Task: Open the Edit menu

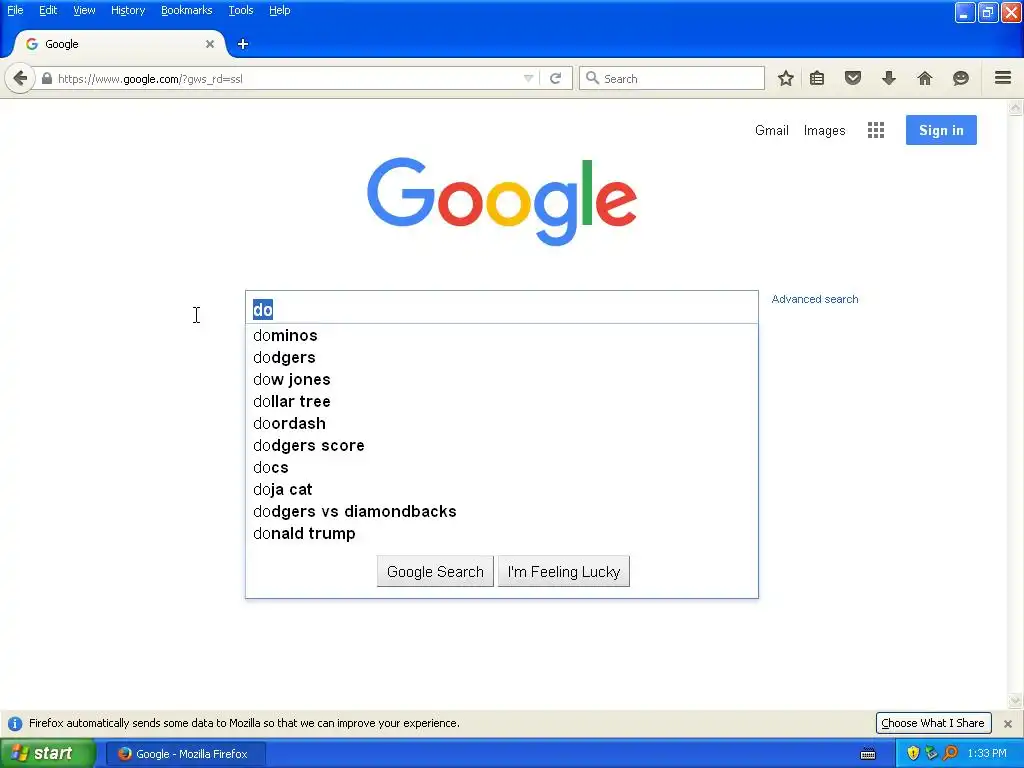Action: click(48, 10)
